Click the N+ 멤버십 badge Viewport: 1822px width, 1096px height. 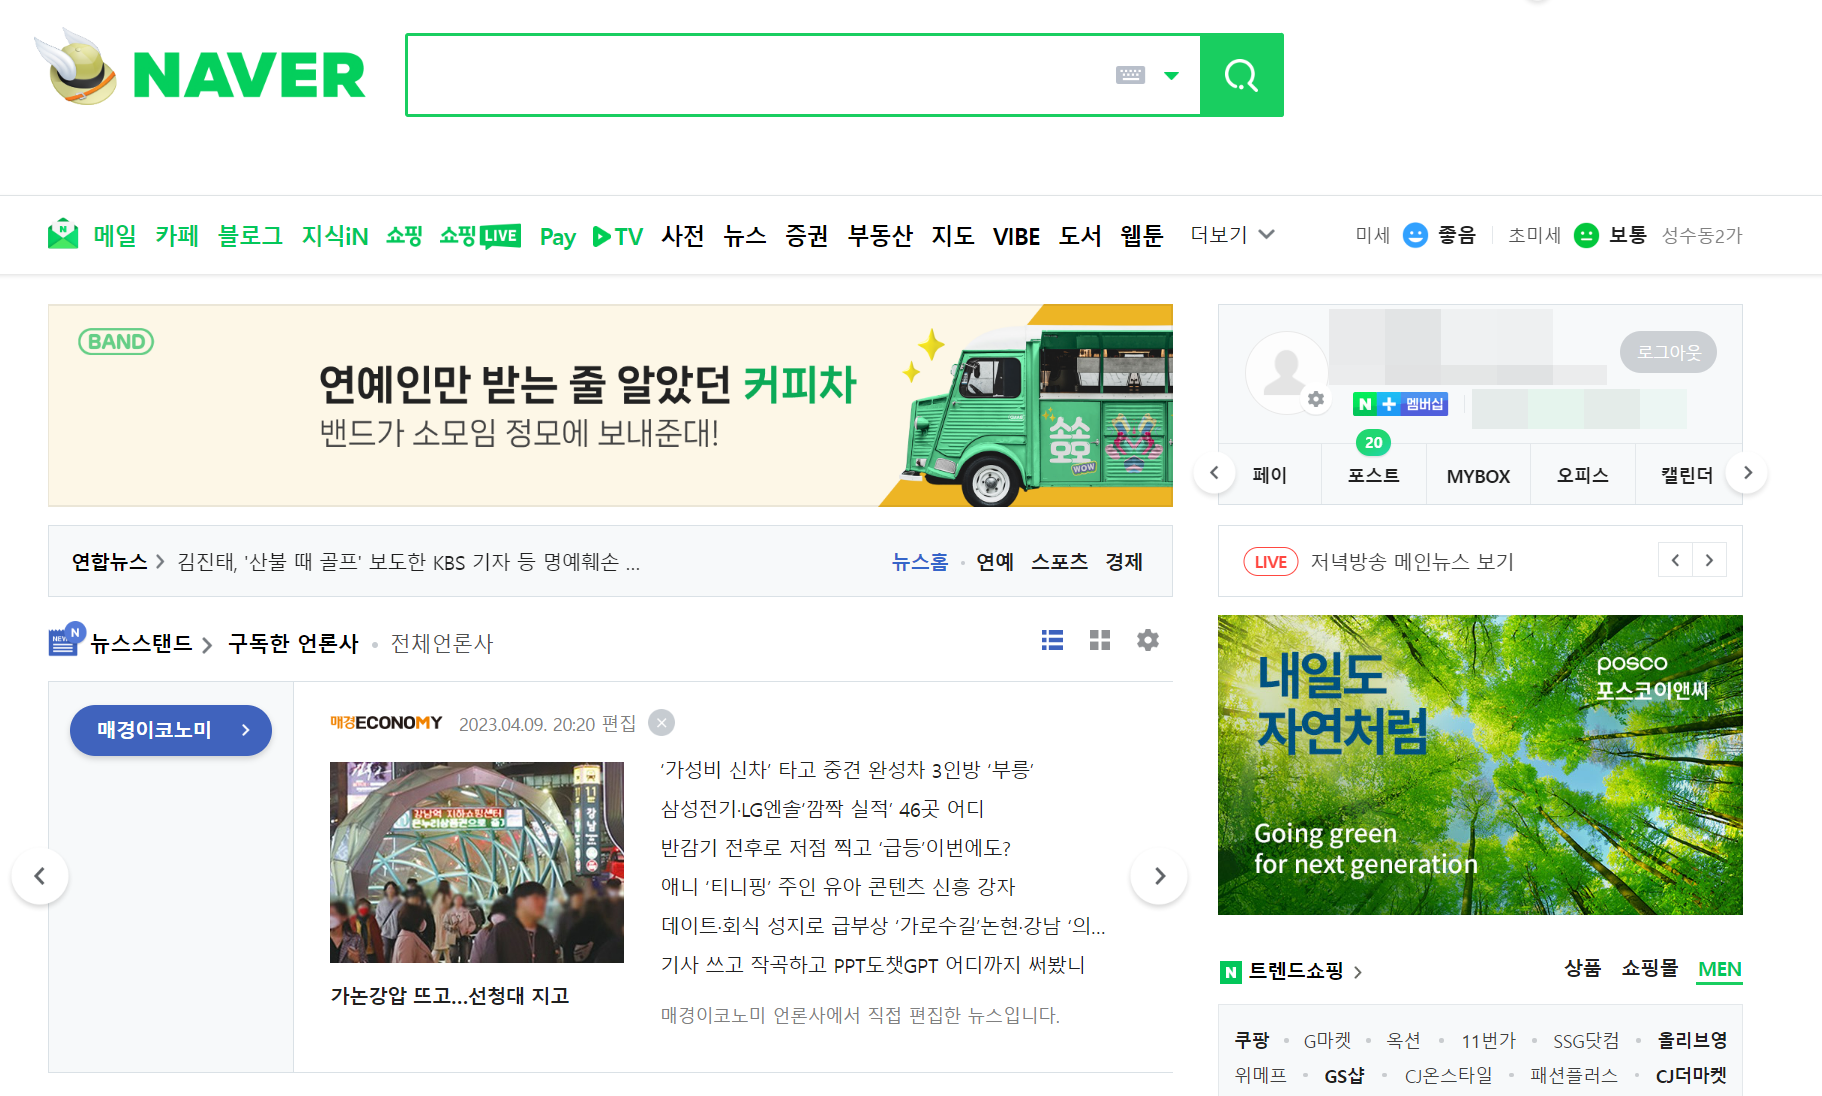1400,404
